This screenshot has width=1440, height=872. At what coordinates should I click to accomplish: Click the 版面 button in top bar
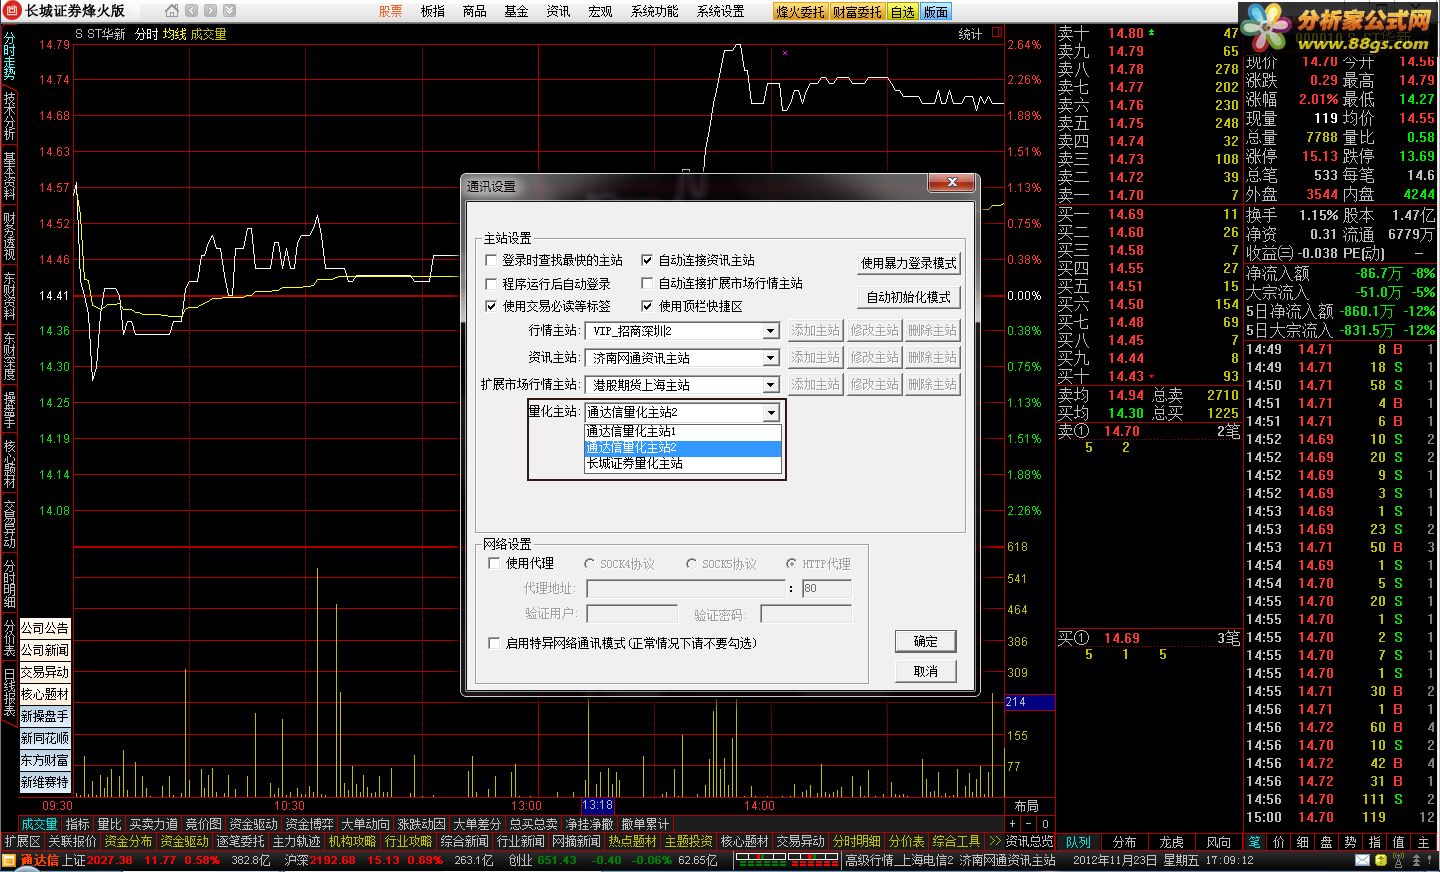pos(936,12)
